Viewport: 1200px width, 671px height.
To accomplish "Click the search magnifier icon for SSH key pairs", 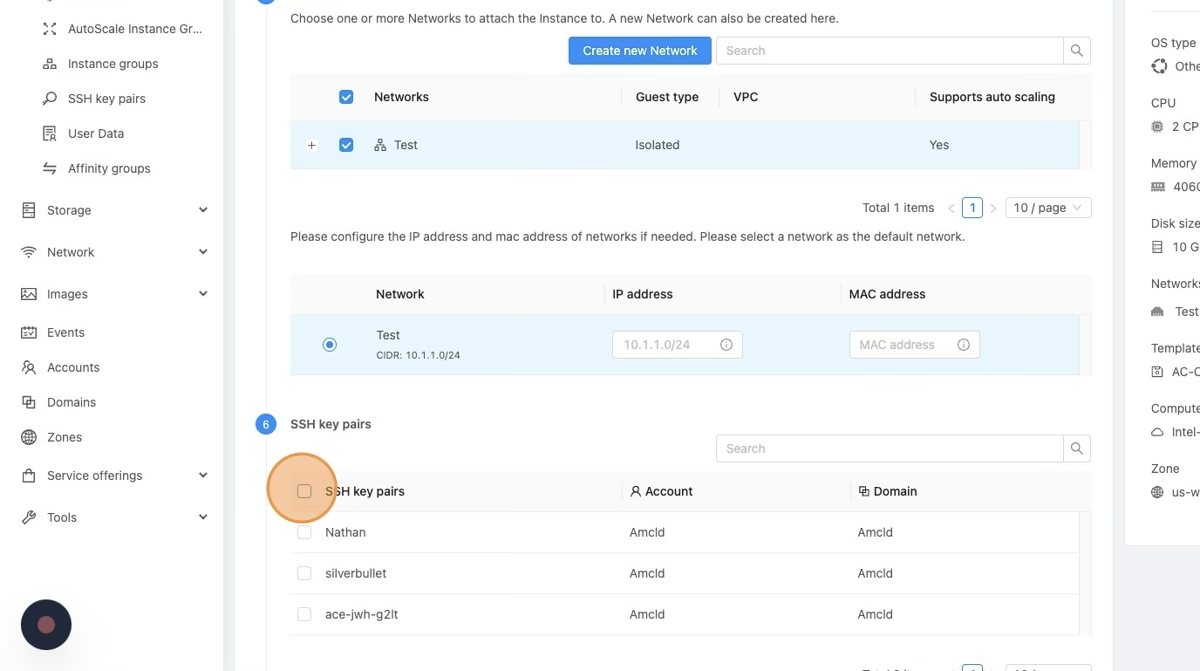I will coord(1077,449).
